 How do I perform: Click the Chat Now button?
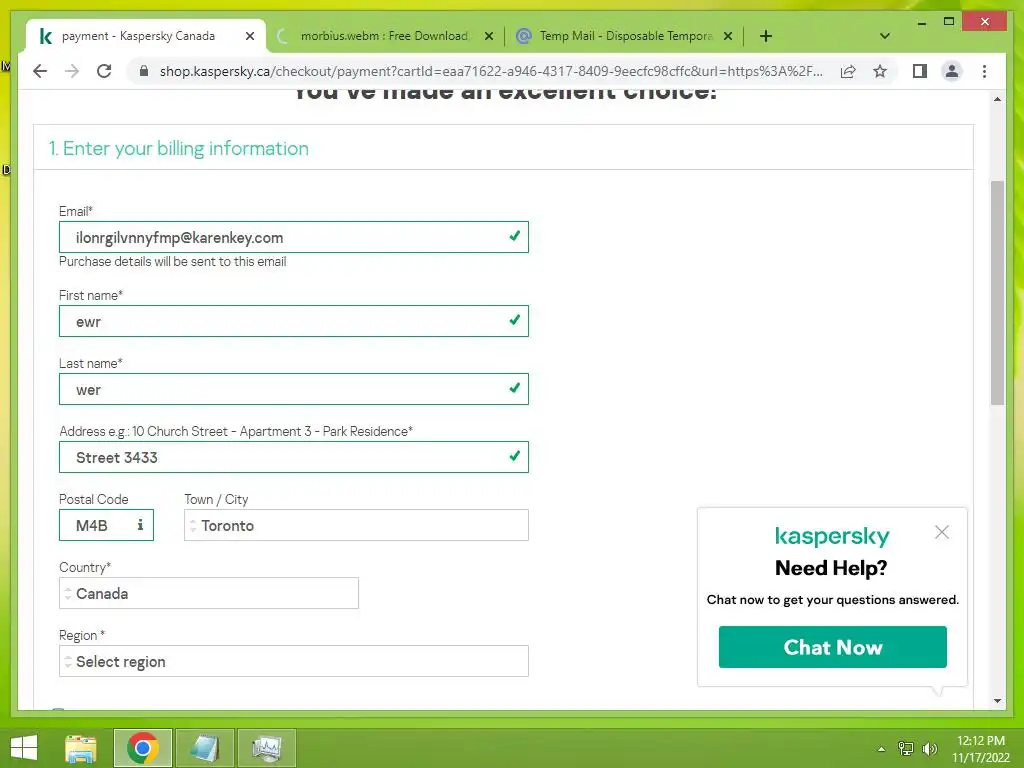tap(833, 647)
